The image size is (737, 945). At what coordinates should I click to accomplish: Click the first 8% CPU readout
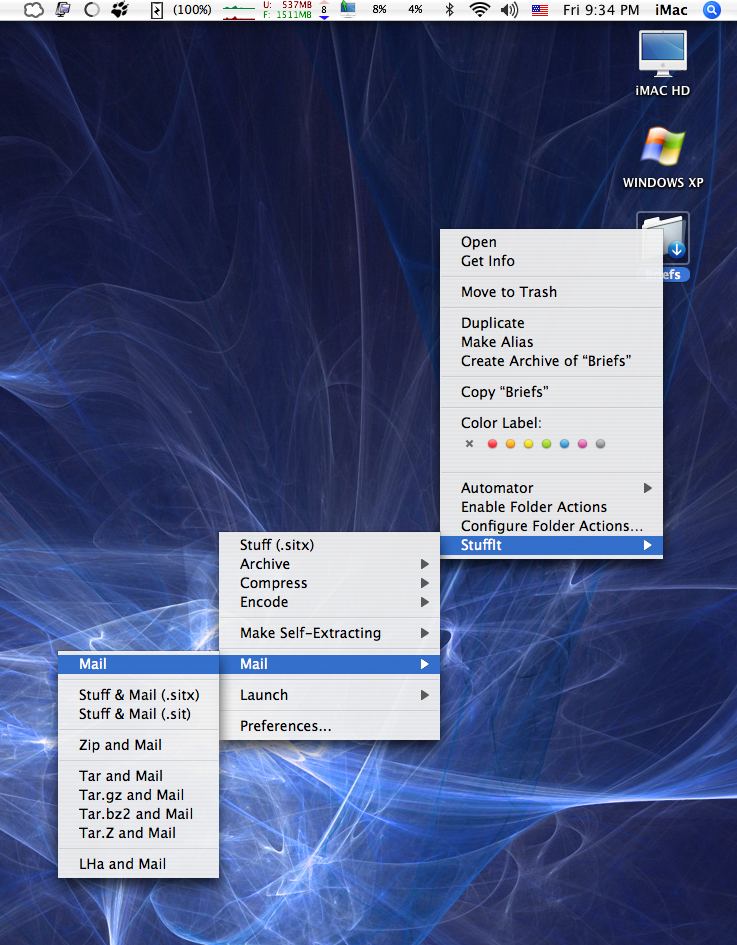[379, 10]
